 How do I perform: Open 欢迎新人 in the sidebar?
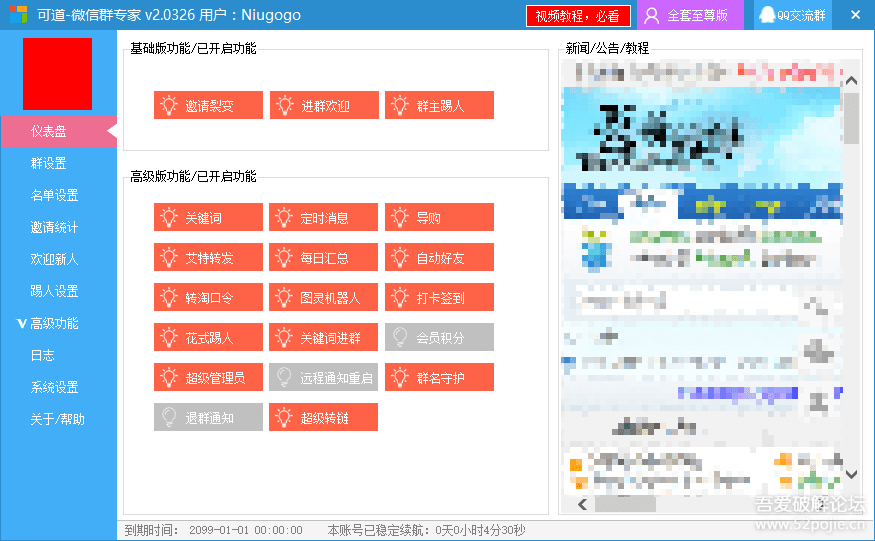[x=59, y=259]
